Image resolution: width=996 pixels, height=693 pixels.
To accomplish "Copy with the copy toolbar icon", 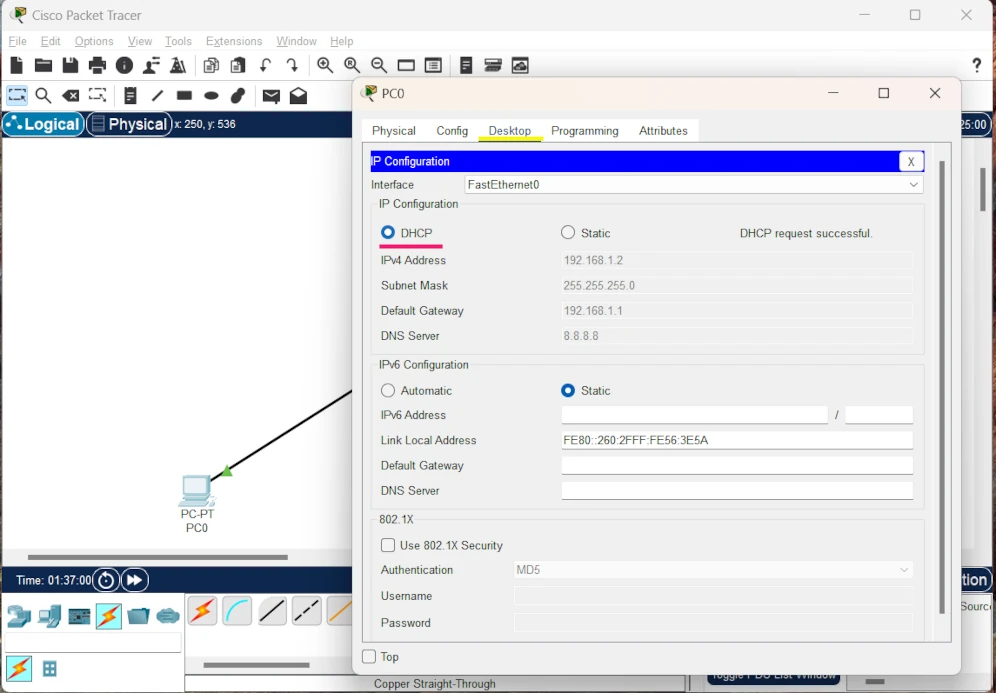I will 211,65.
